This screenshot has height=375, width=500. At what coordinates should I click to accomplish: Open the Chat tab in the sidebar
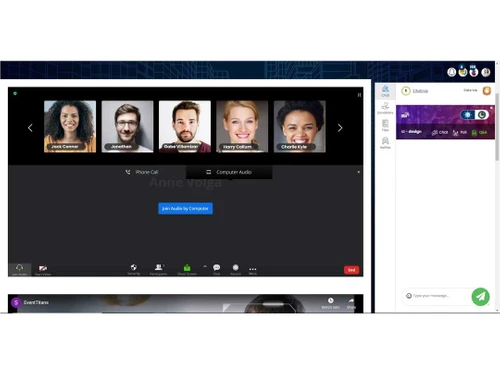(x=385, y=91)
